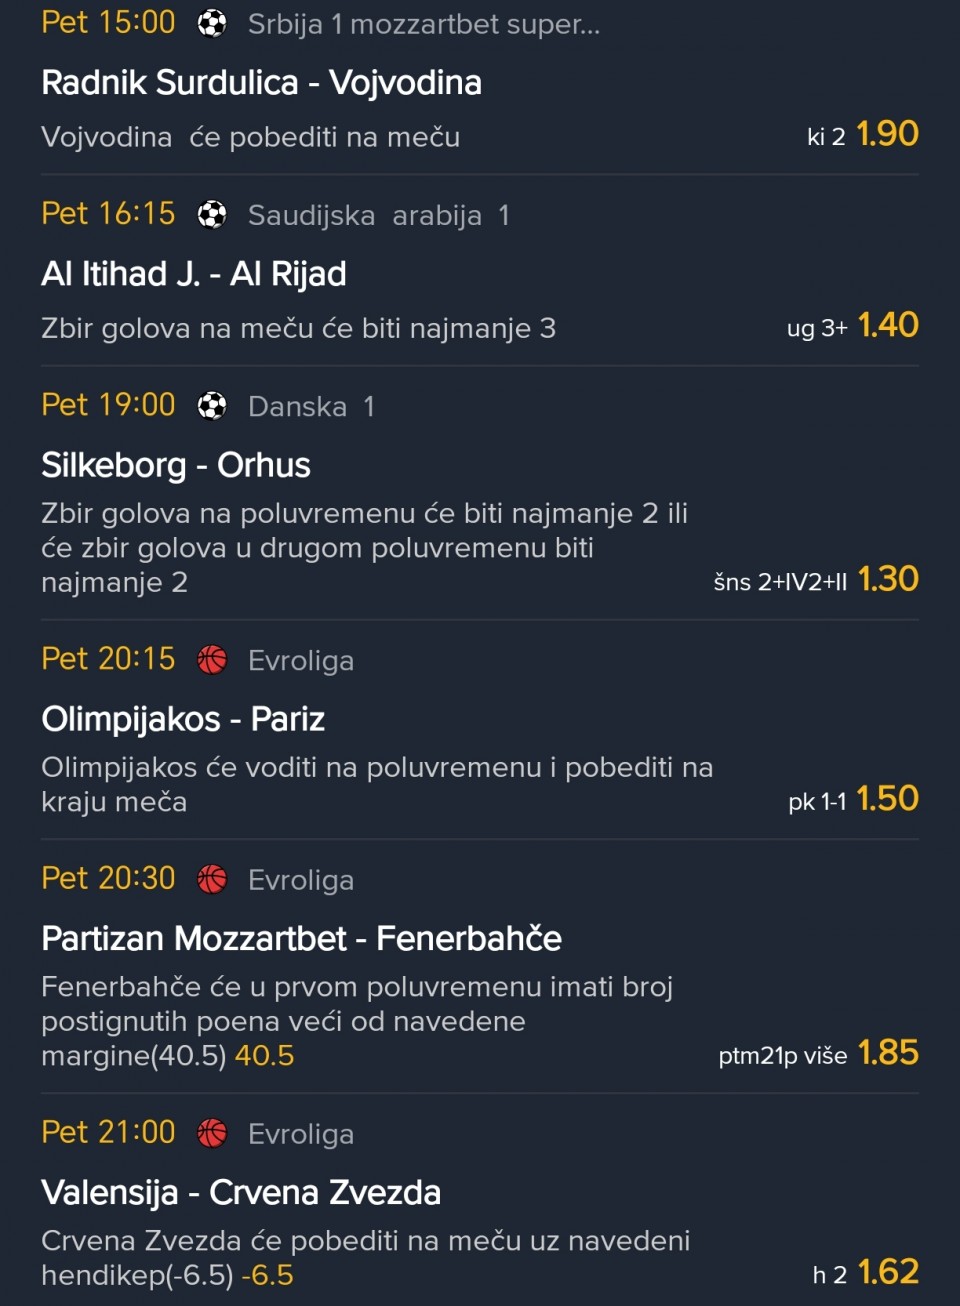The width and height of the screenshot is (960, 1306).
Task: Select the 1.30 odds on Silkeborg match
Action: click(x=887, y=579)
